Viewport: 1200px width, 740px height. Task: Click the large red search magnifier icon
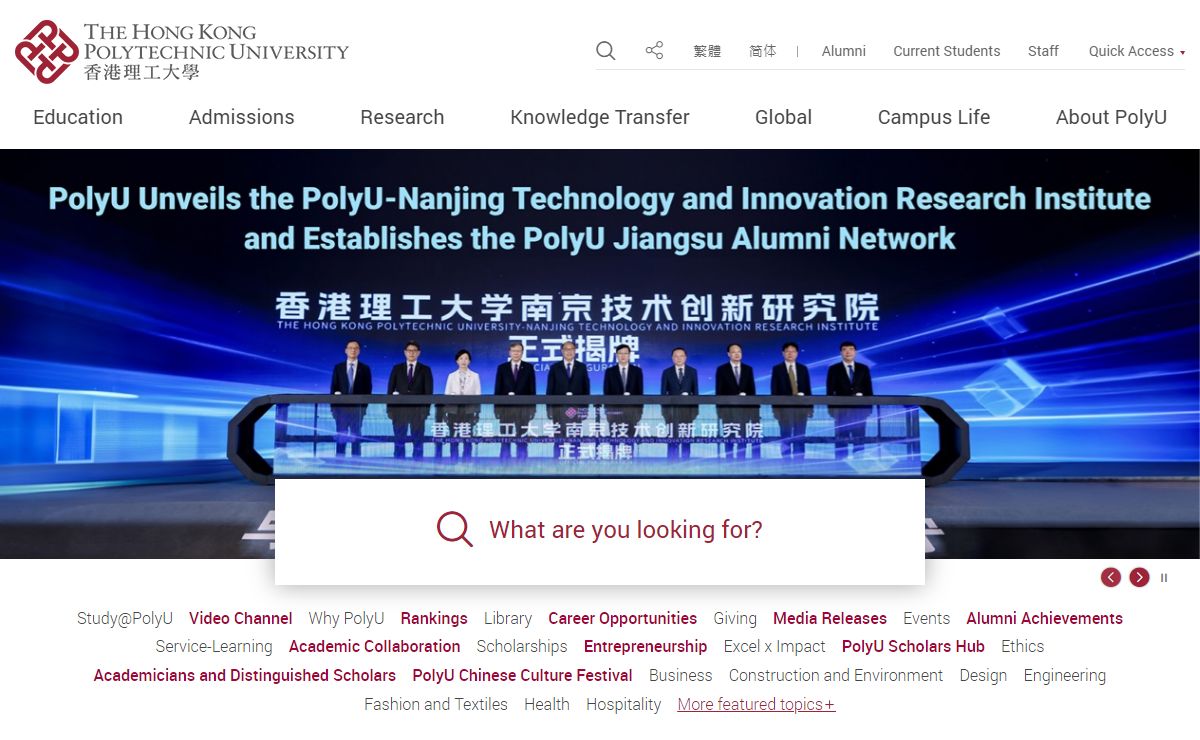point(454,529)
